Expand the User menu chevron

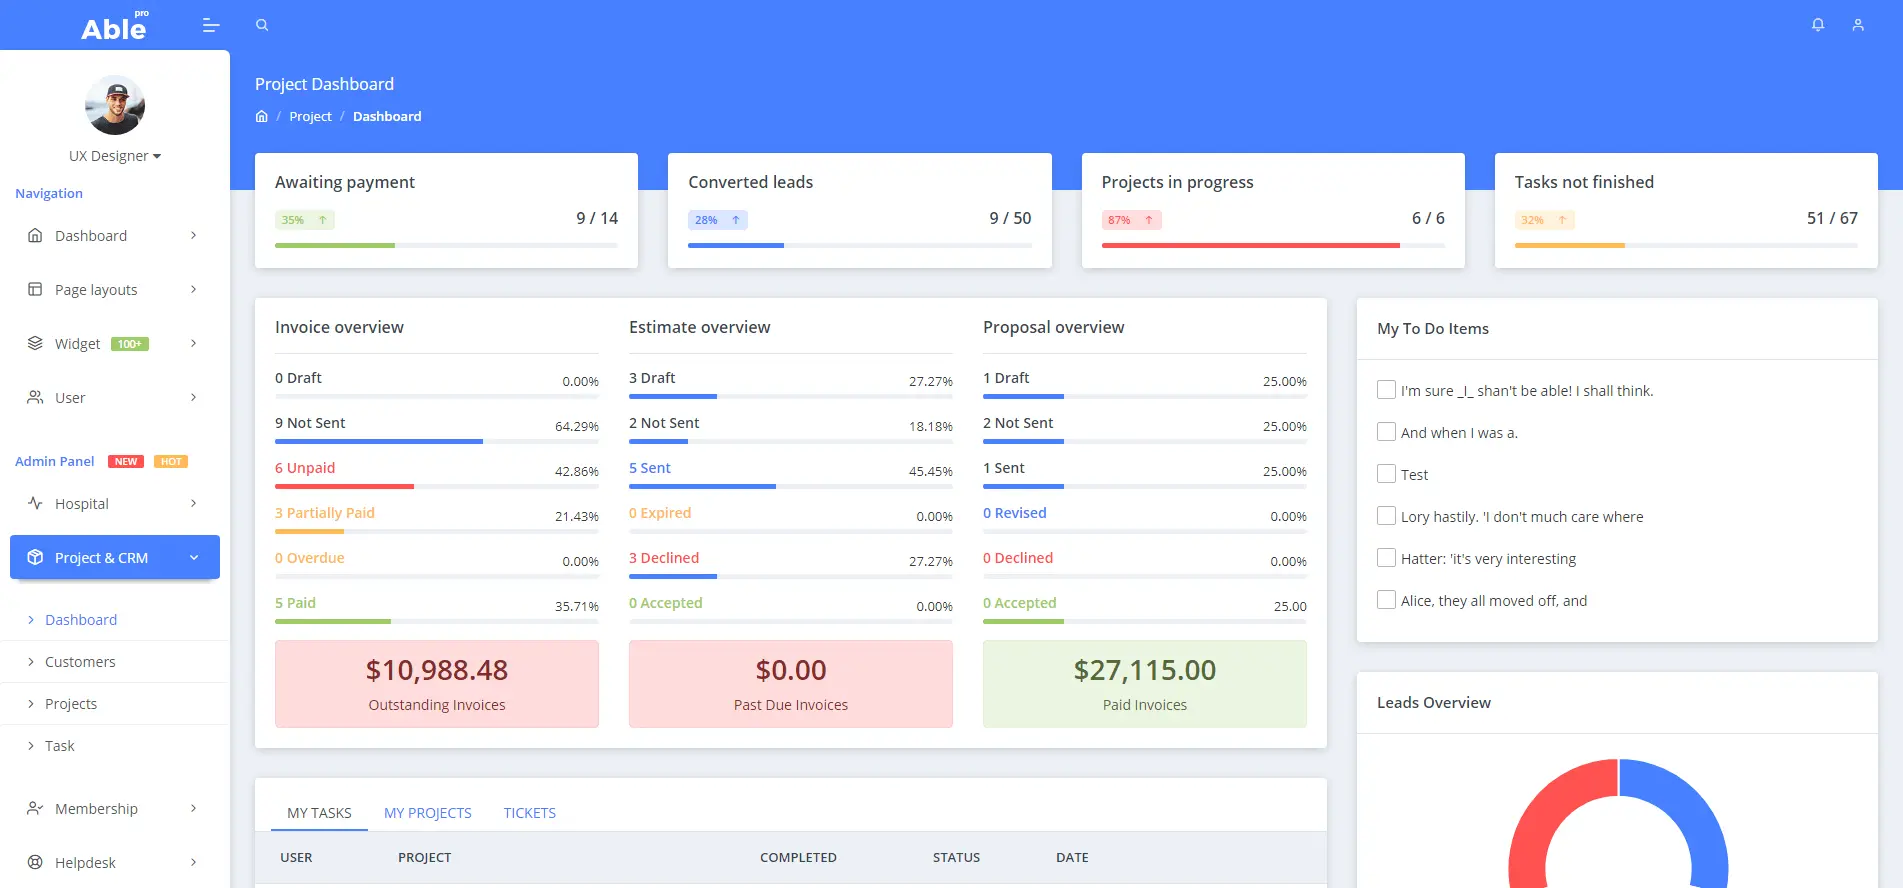(x=193, y=397)
